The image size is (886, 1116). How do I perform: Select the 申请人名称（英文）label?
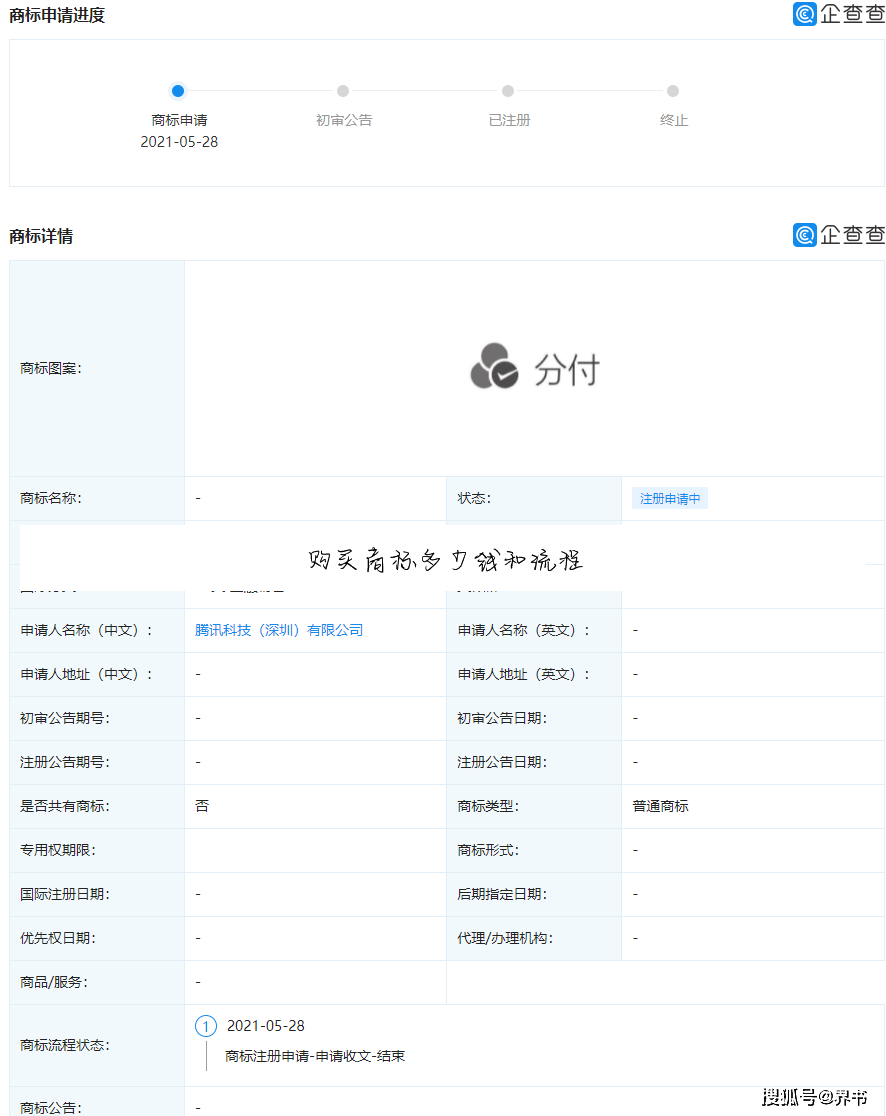click(x=524, y=631)
